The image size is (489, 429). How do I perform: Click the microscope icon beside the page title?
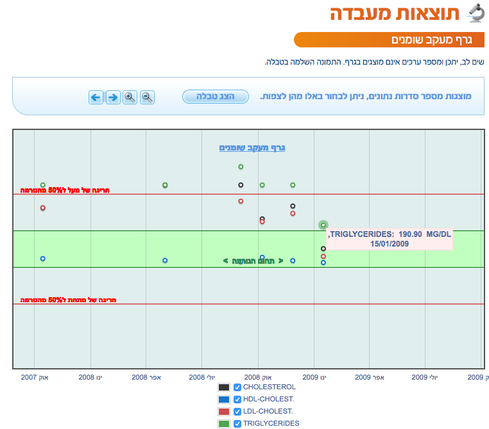[476, 13]
